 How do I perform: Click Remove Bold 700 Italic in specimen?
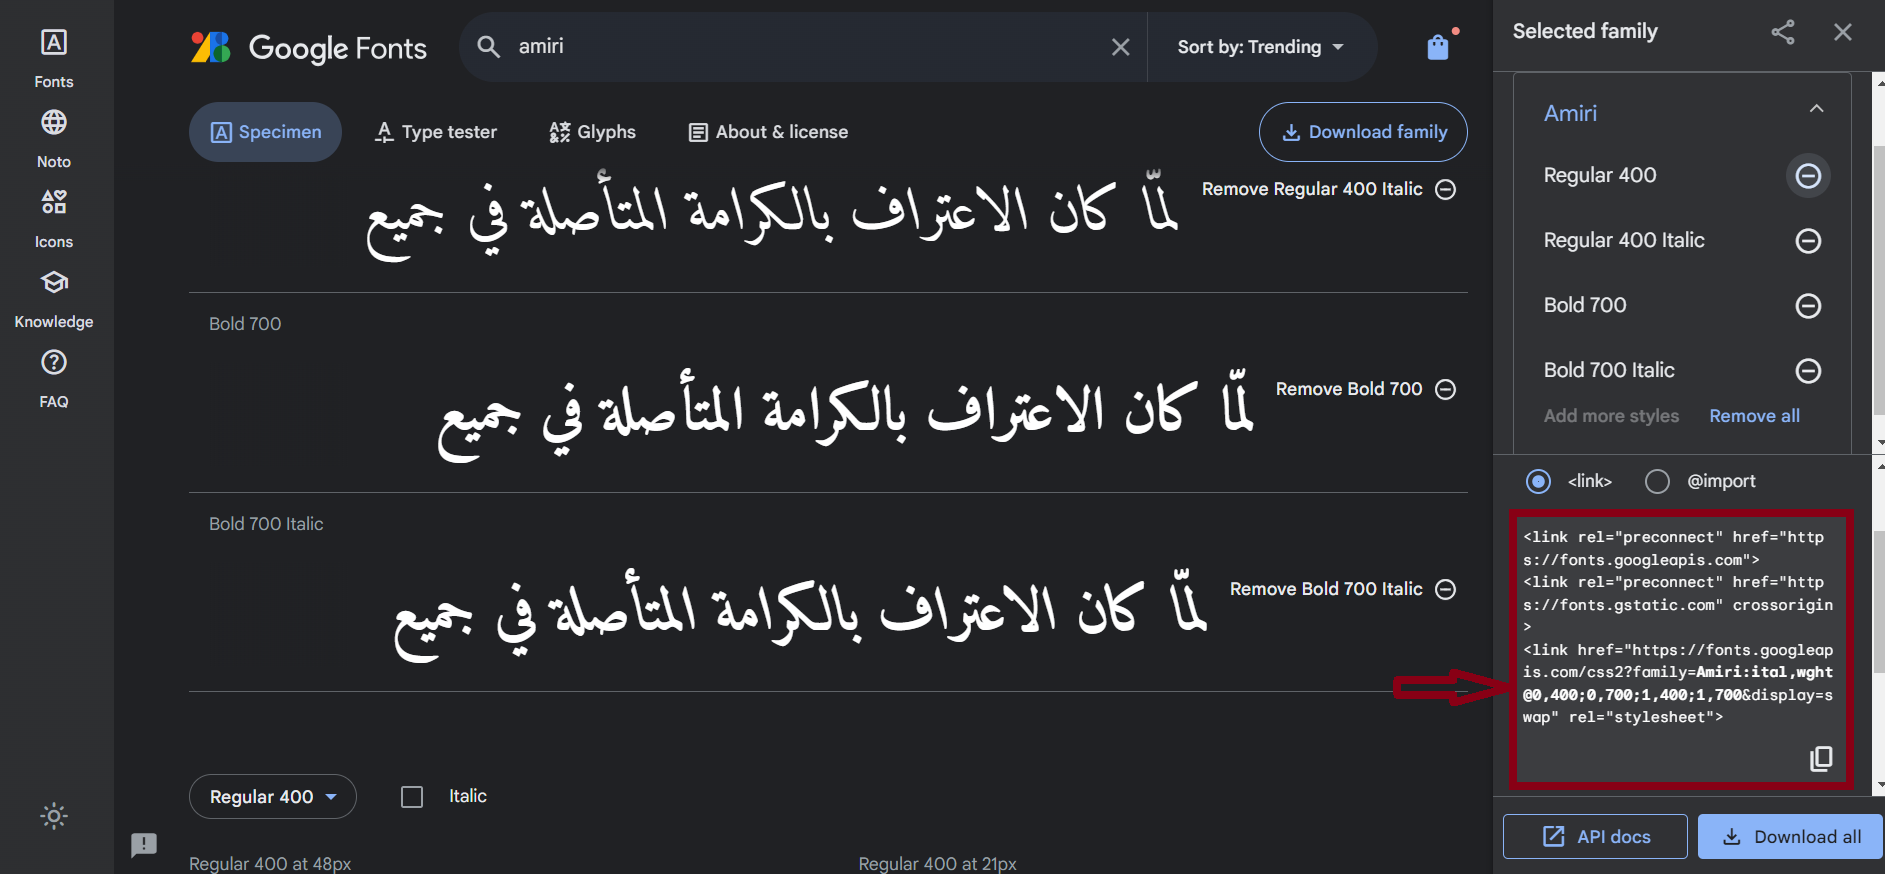[x=1343, y=589]
